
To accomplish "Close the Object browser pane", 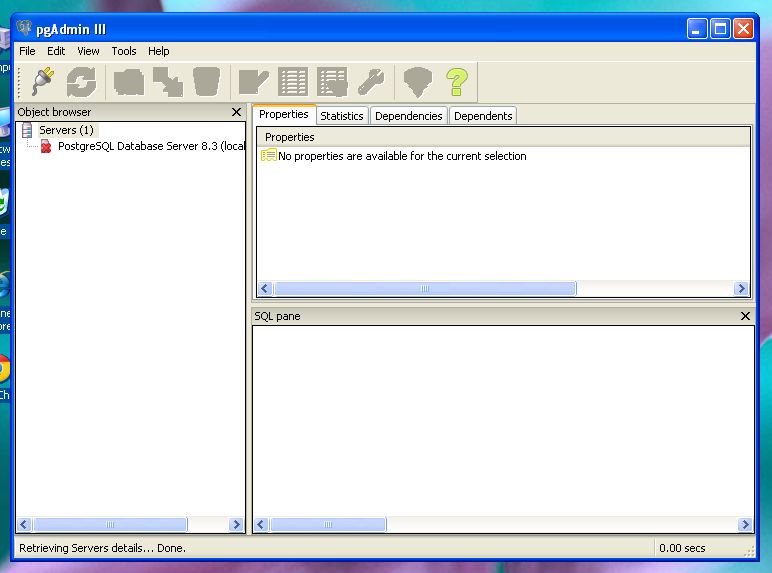I will click(236, 112).
